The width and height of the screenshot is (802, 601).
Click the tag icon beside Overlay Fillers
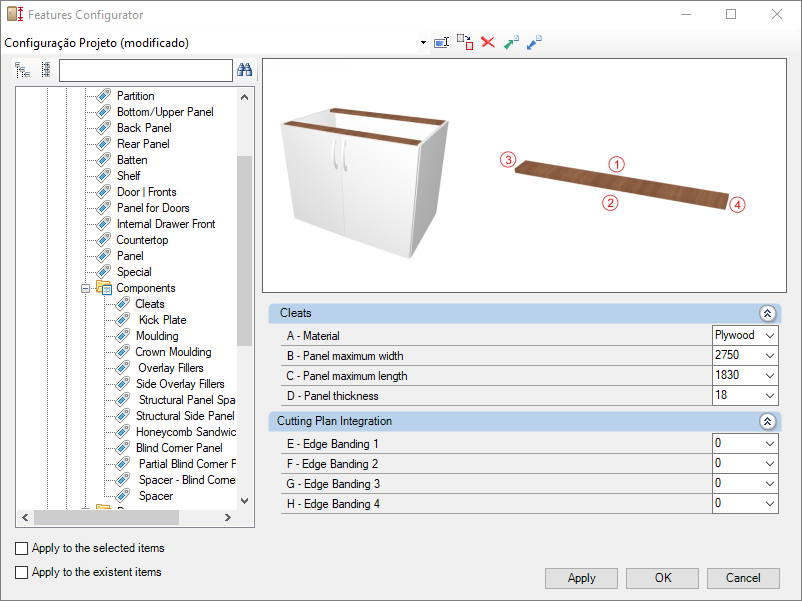tap(123, 368)
